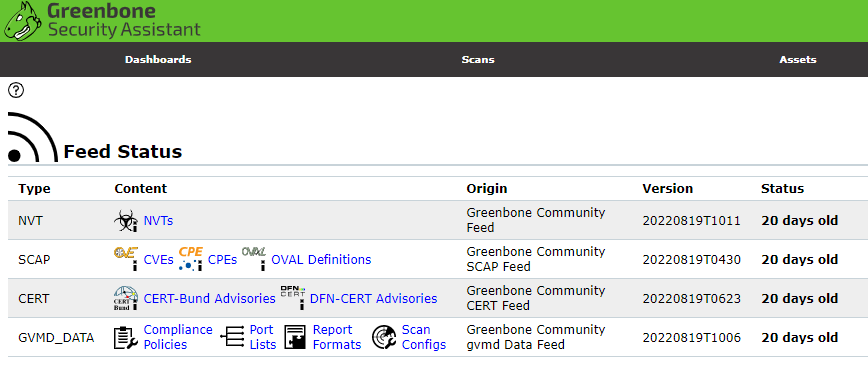
Task: Click the CVE icon in SCAP row
Action: [x=126, y=259]
